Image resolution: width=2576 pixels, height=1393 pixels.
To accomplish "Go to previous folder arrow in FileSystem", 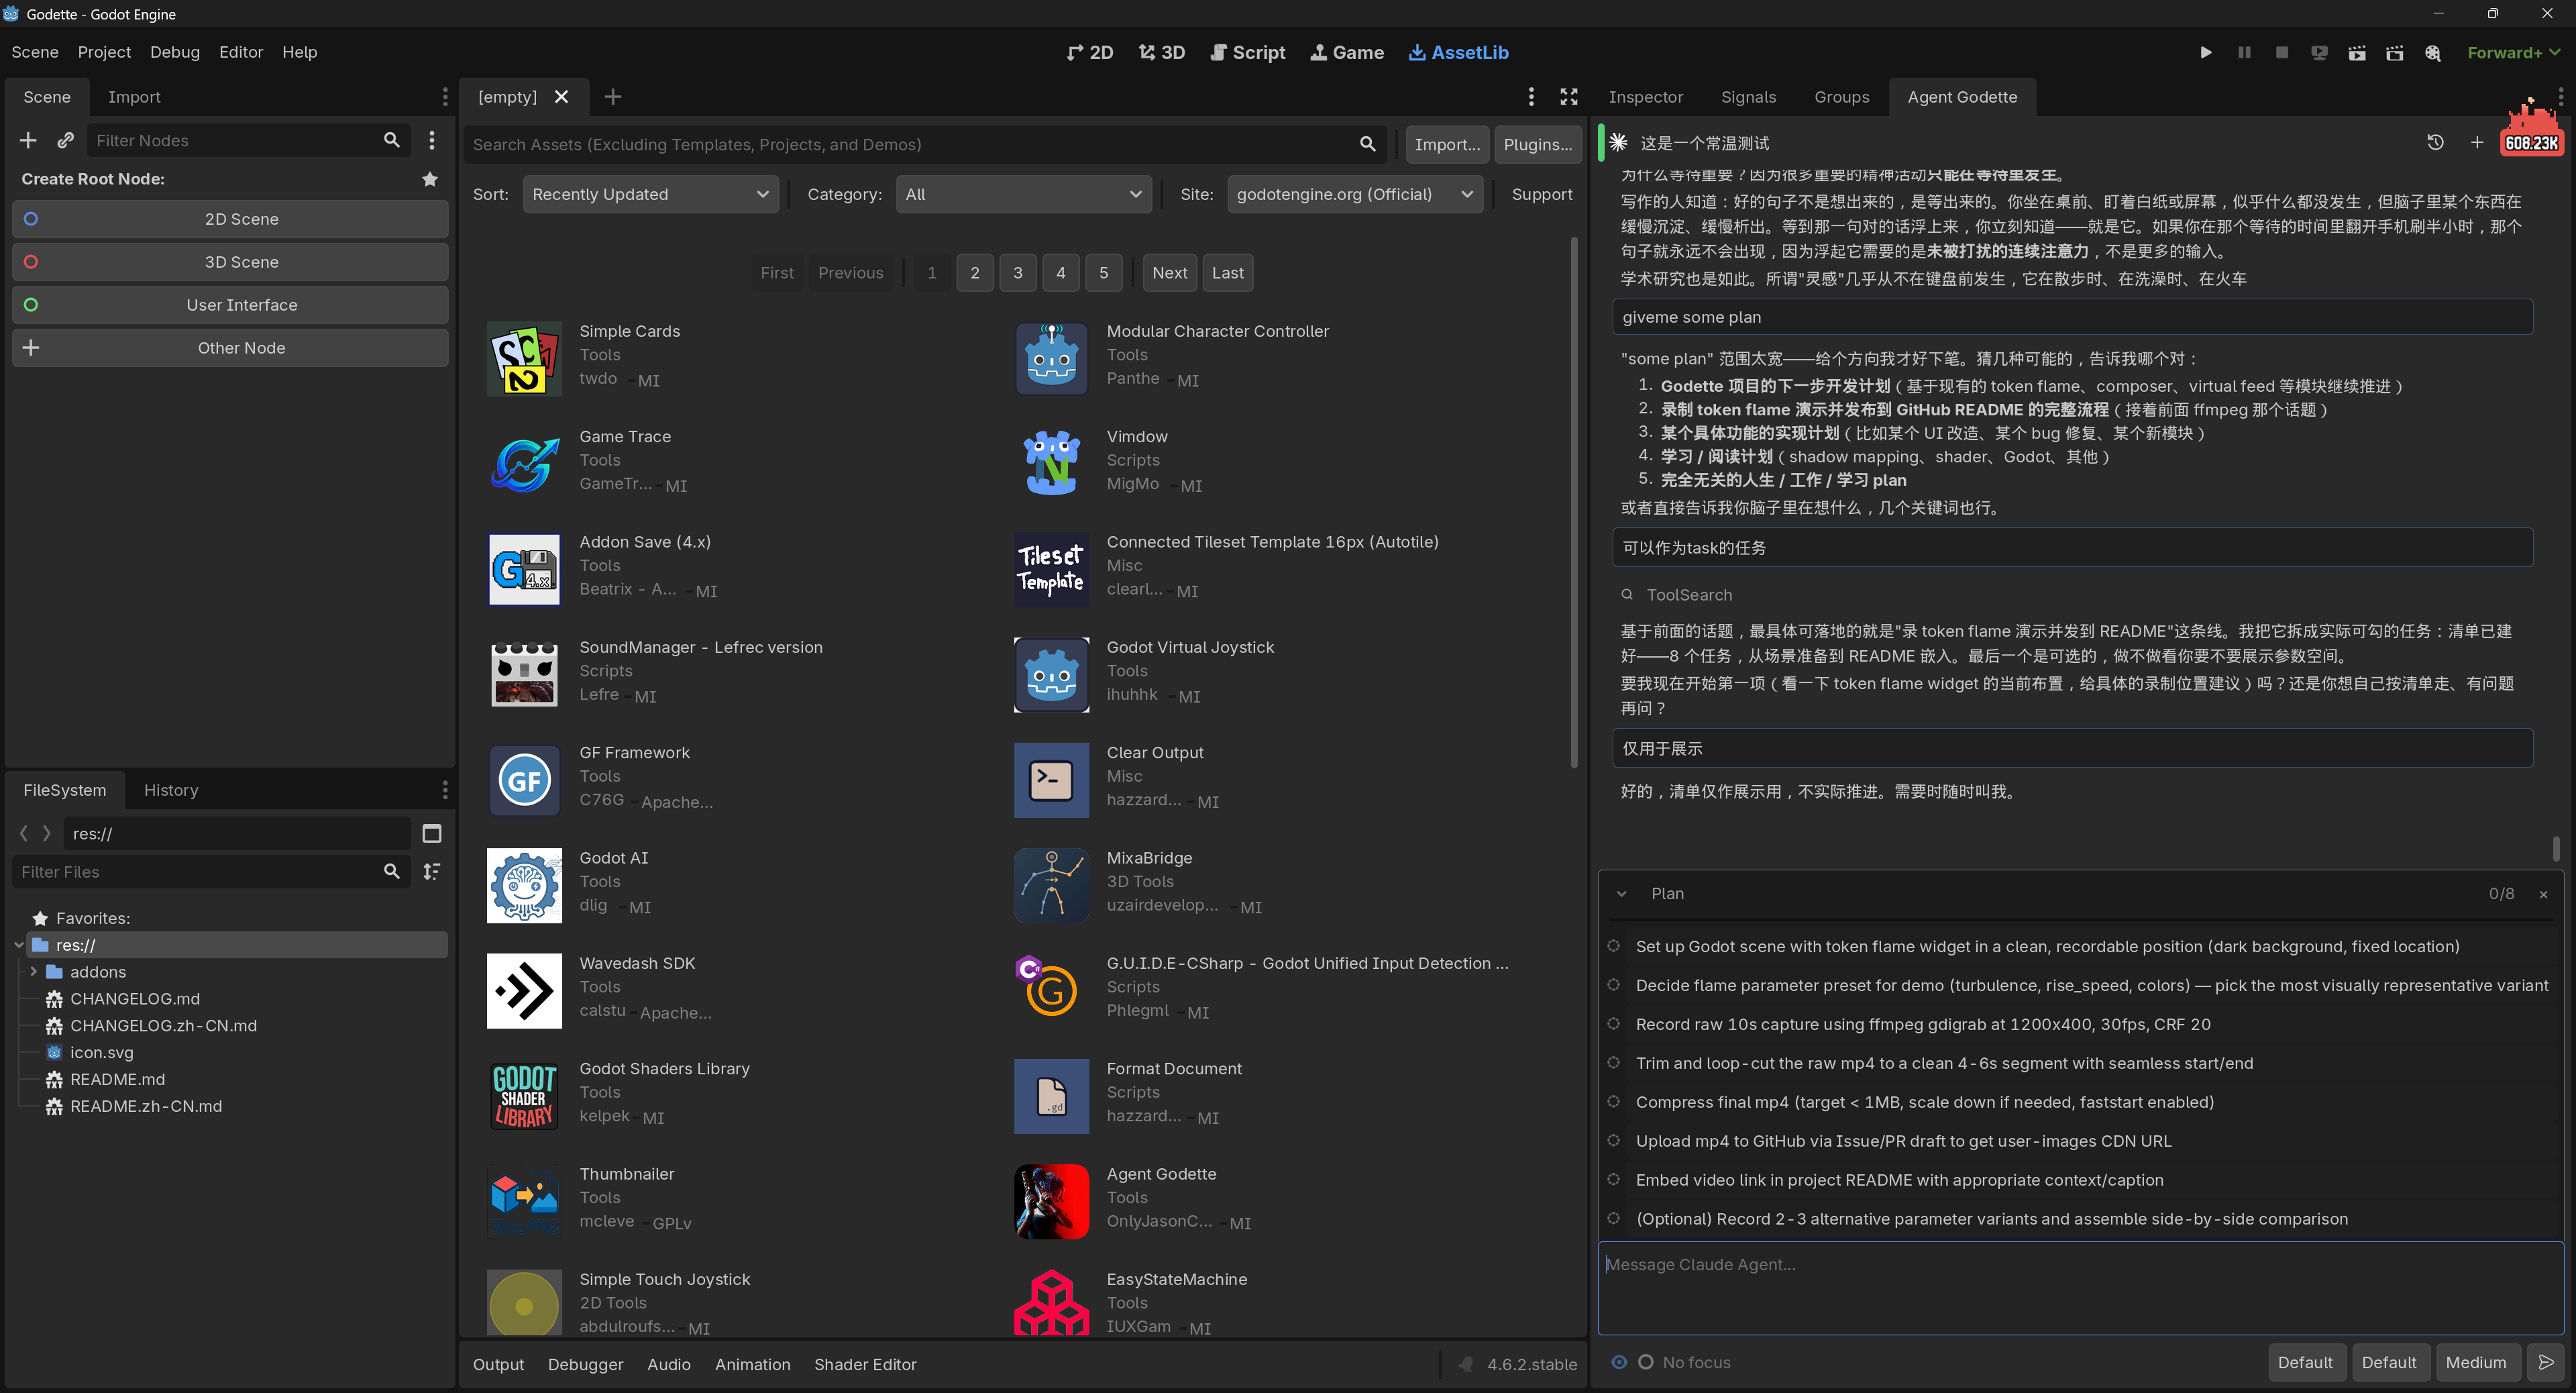I will pyautogui.click(x=24, y=833).
